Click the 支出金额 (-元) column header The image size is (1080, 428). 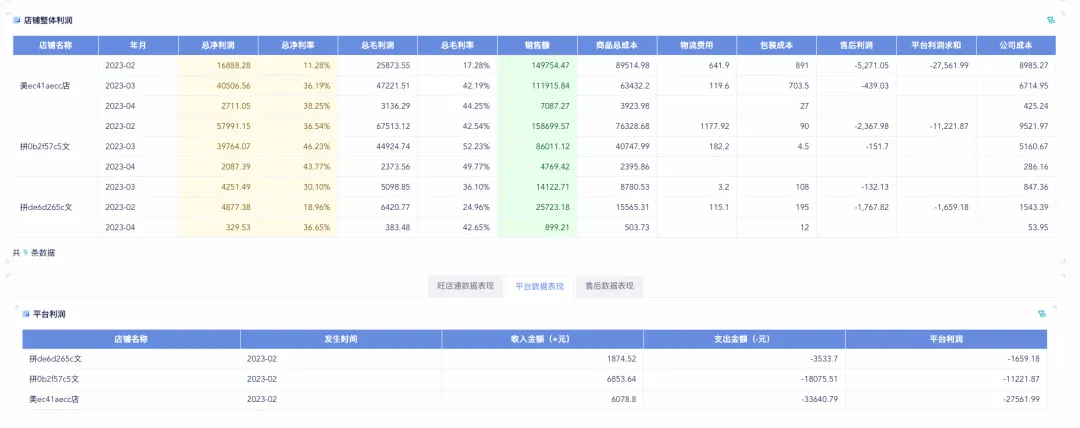[744, 339]
